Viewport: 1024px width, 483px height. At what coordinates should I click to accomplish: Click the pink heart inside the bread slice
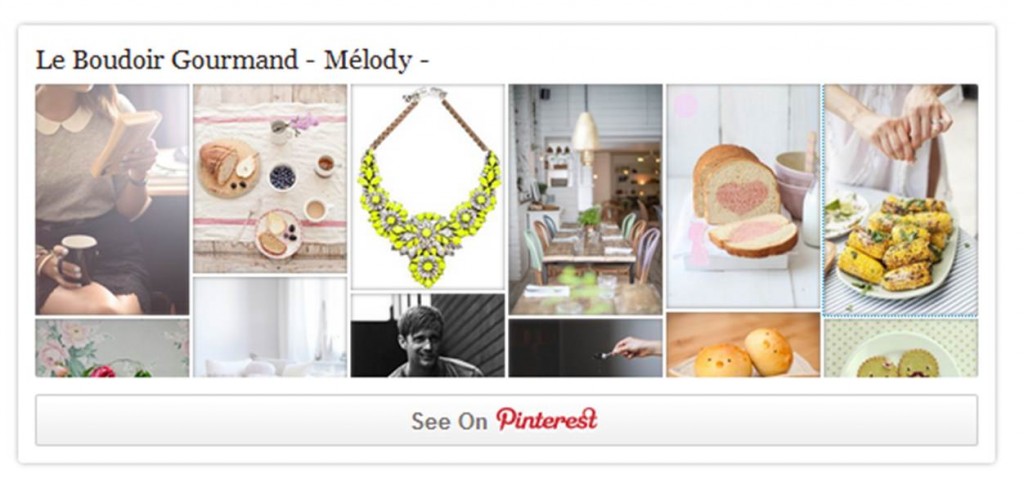743,196
